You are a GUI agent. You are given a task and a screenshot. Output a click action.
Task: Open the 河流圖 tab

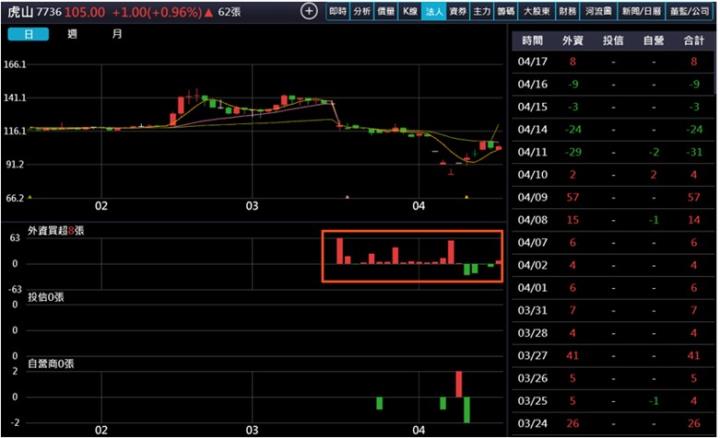pyautogui.click(x=598, y=11)
